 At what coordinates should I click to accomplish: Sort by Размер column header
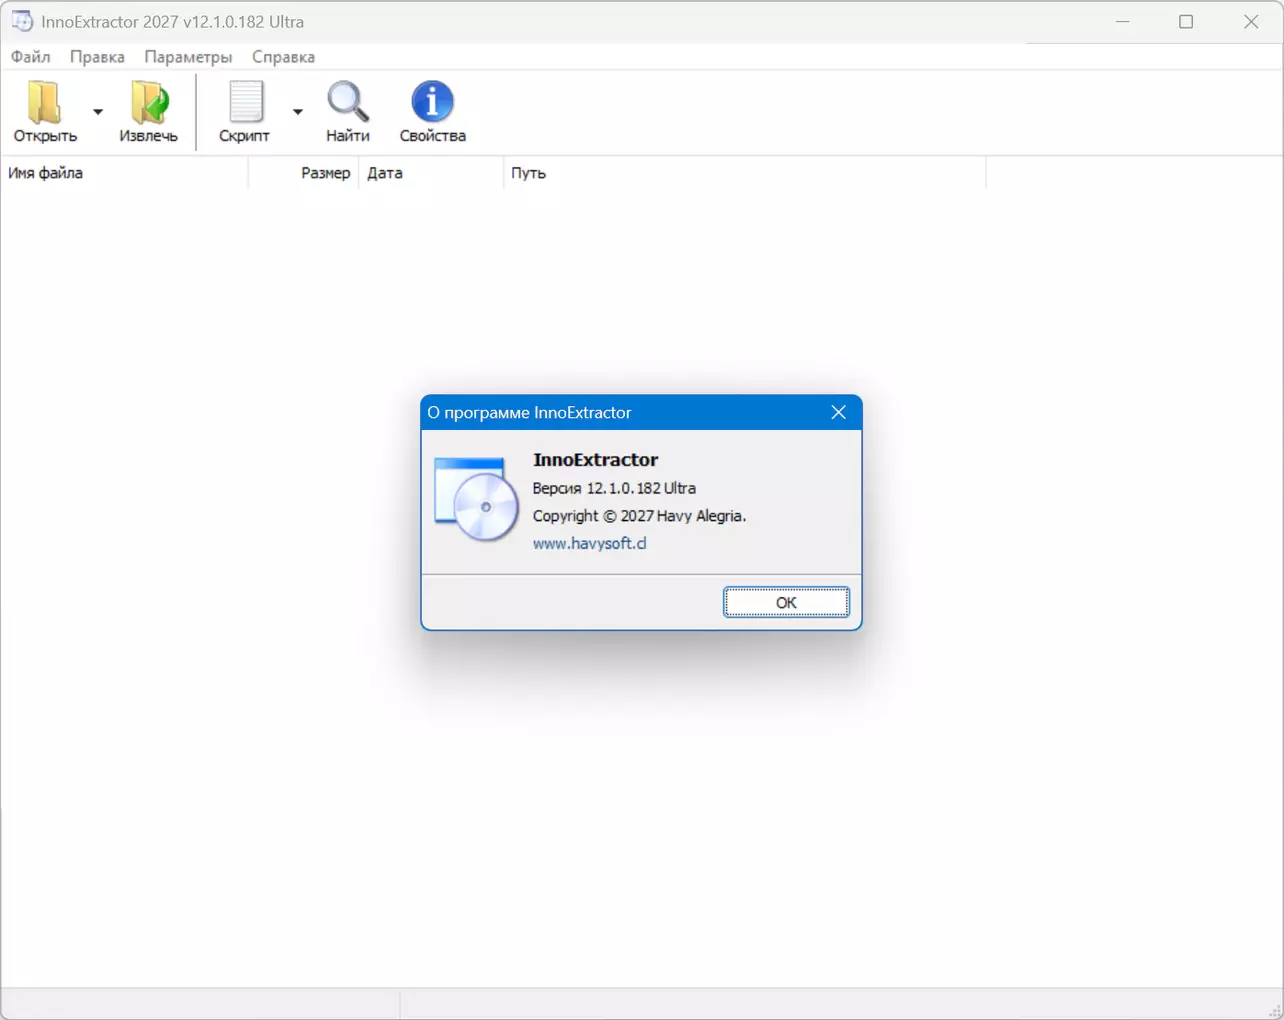coord(304,173)
